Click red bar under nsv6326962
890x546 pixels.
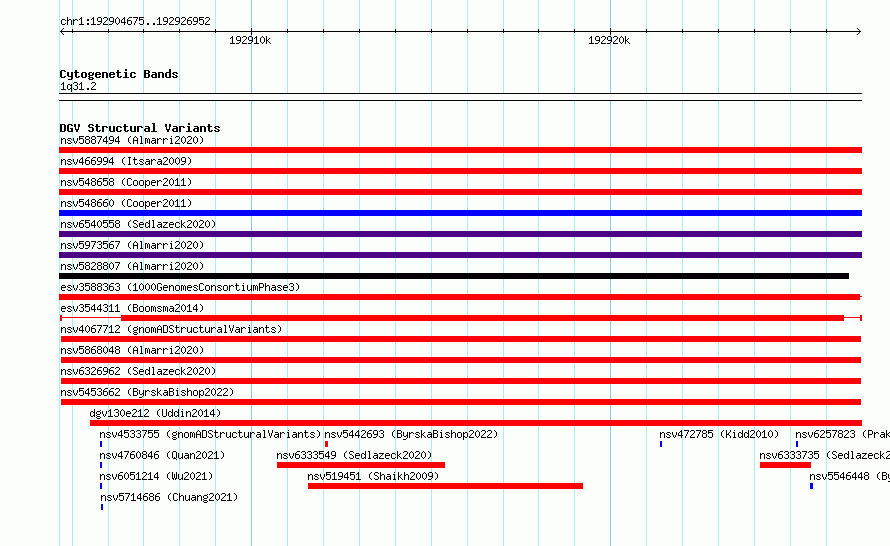point(461,381)
